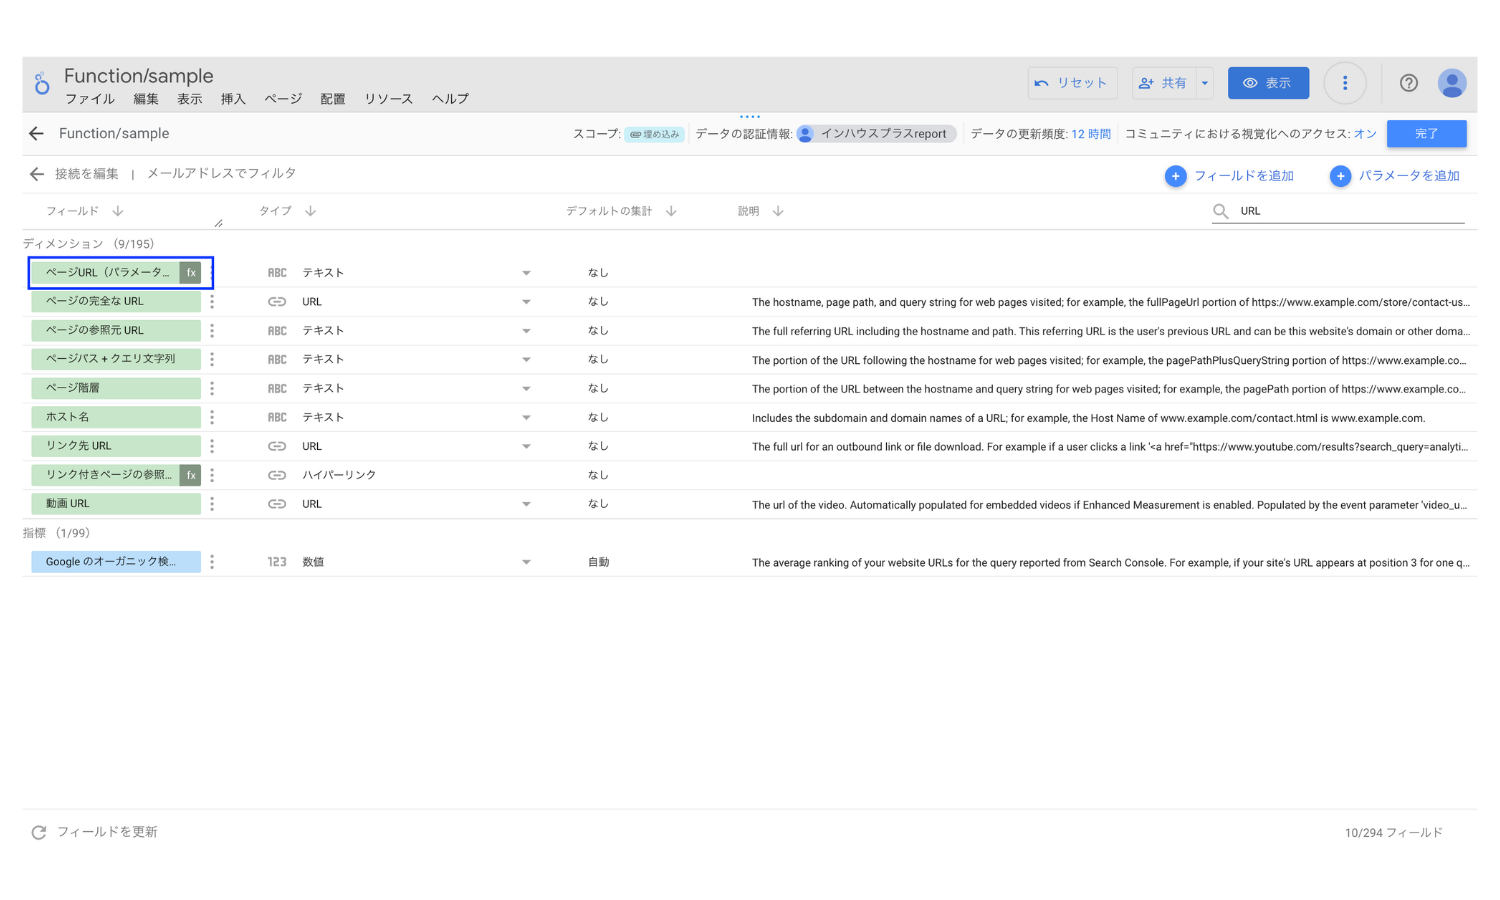
Task: Open the リソース menu
Action: [x=388, y=99]
